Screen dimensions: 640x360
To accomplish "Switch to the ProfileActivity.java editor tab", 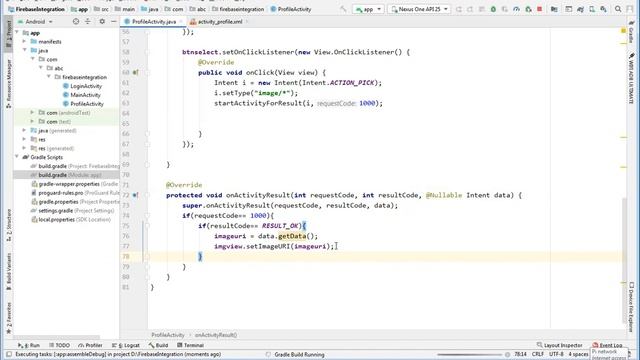I will (150, 22).
